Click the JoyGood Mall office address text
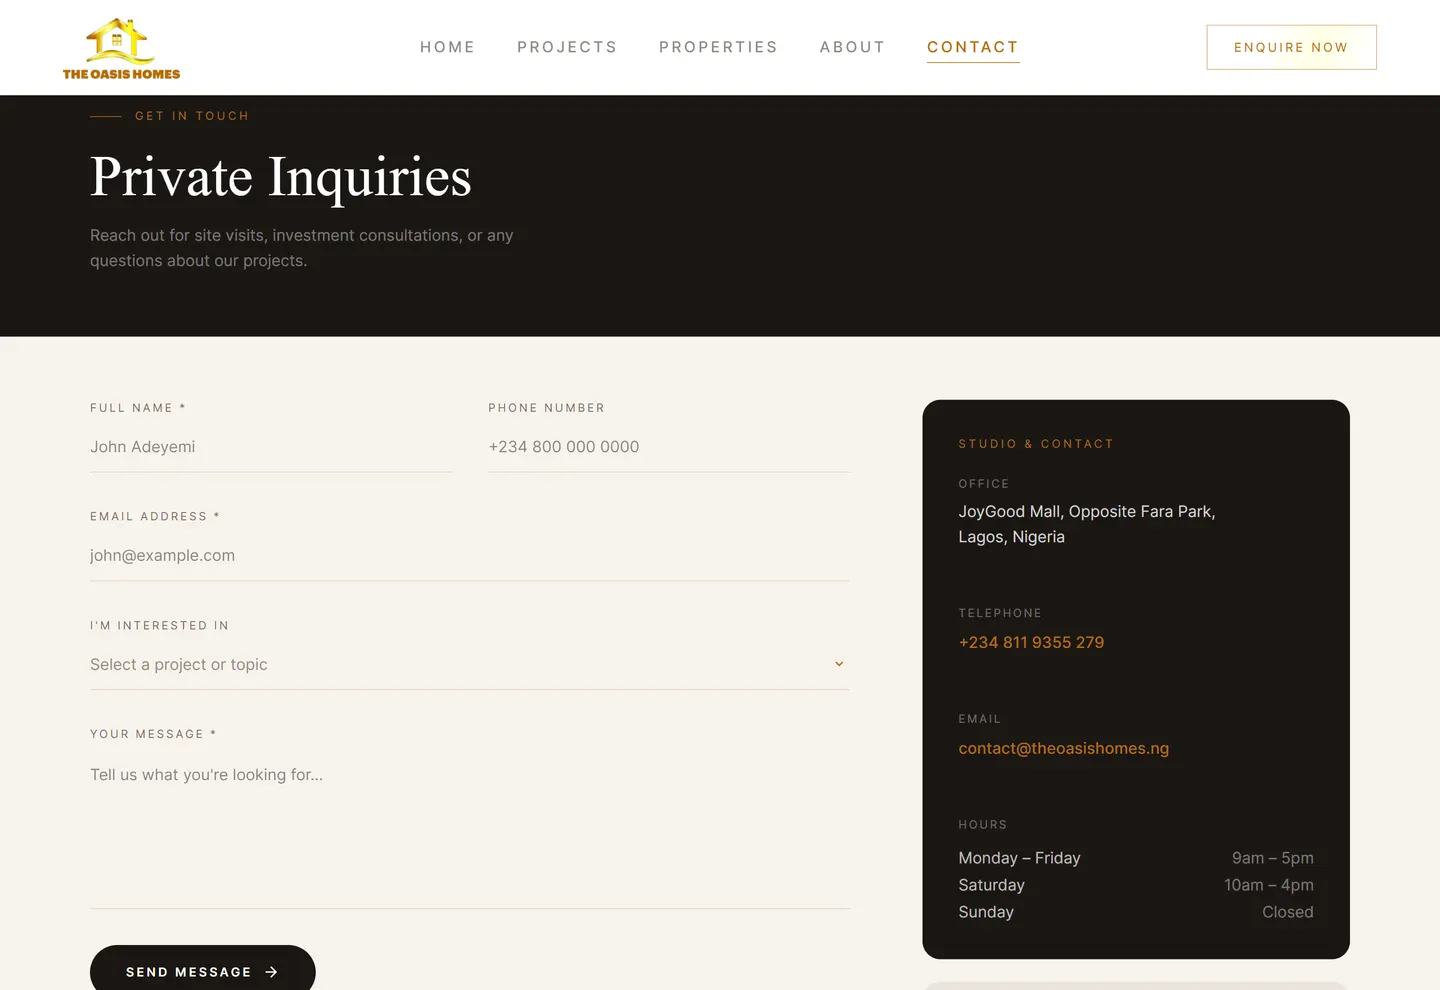This screenshot has width=1440, height=990. point(1087,524)
